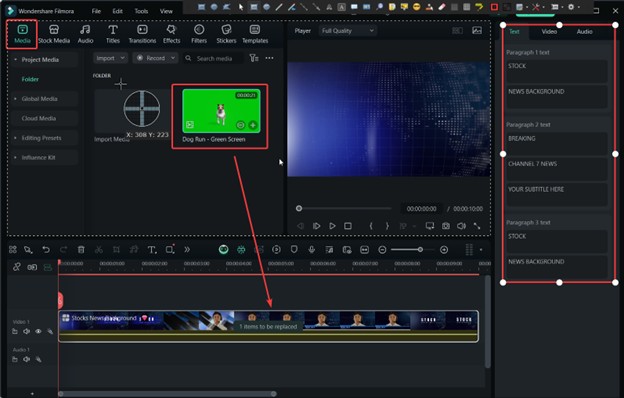Open the View menu
The height and width of the screenshot is (398, 624).
coord(166,11)
